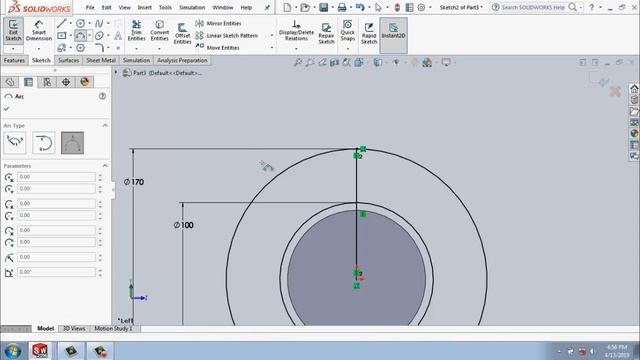
Task: Select the Centerpoint Arc type
Action: pyautogui.click(x=15, y=142)
